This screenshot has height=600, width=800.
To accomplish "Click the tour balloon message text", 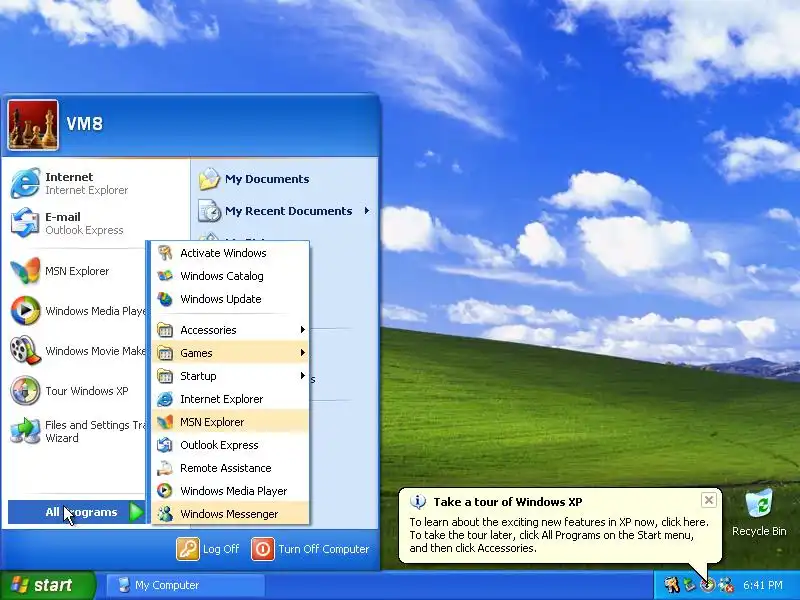I will click(x=559, y=535).
